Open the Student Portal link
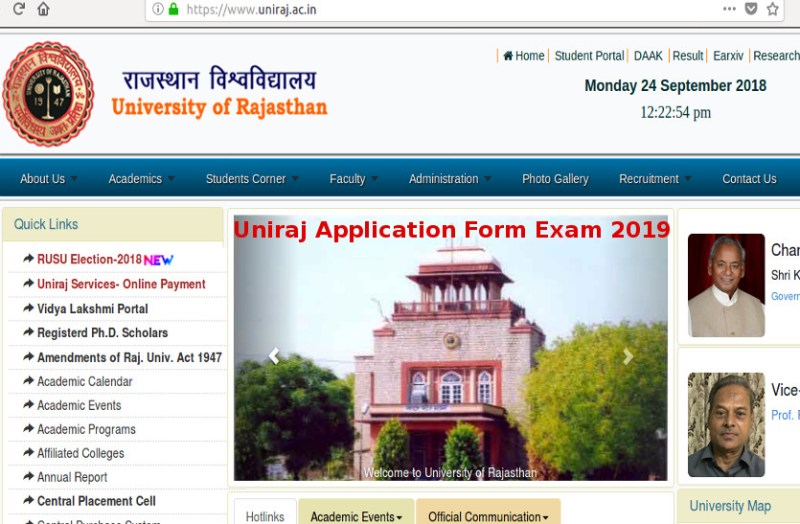The width and height of the screenshot is (800, 524). 589,56
